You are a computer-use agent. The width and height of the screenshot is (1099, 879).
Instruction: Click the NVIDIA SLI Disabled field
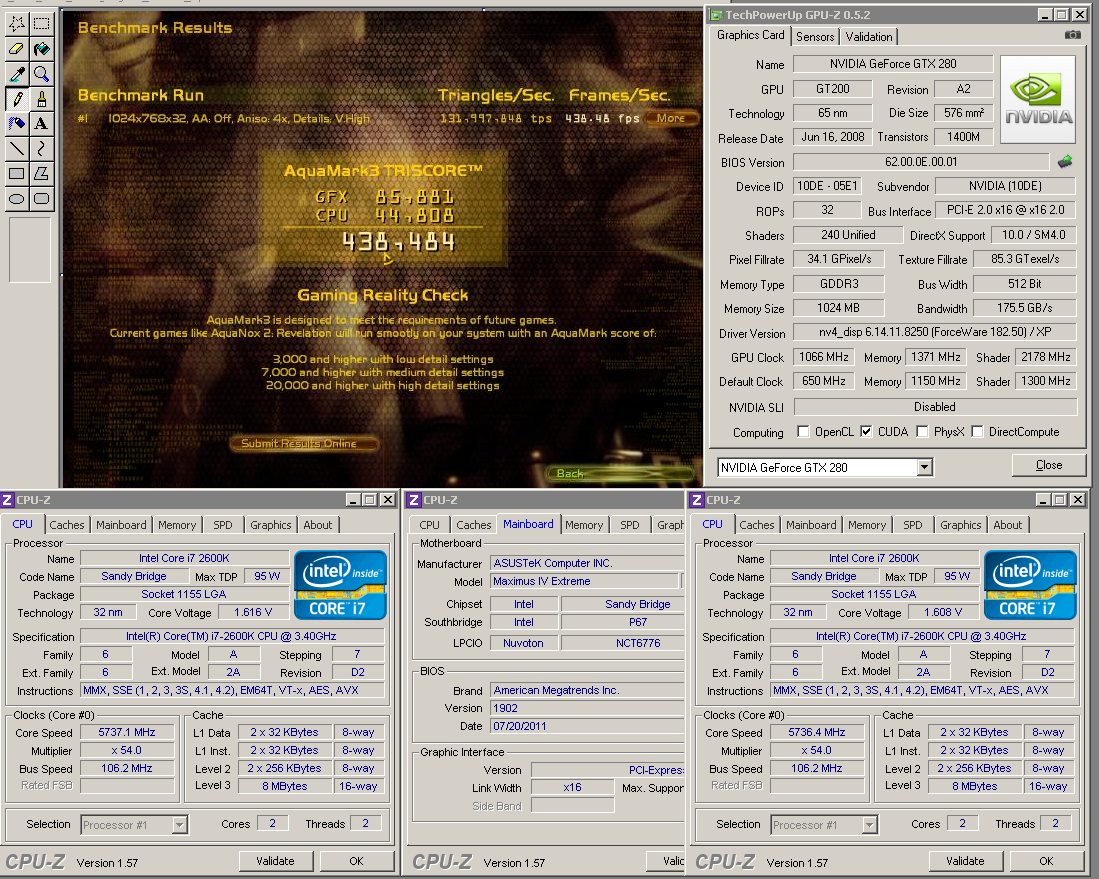coord(935,407)
